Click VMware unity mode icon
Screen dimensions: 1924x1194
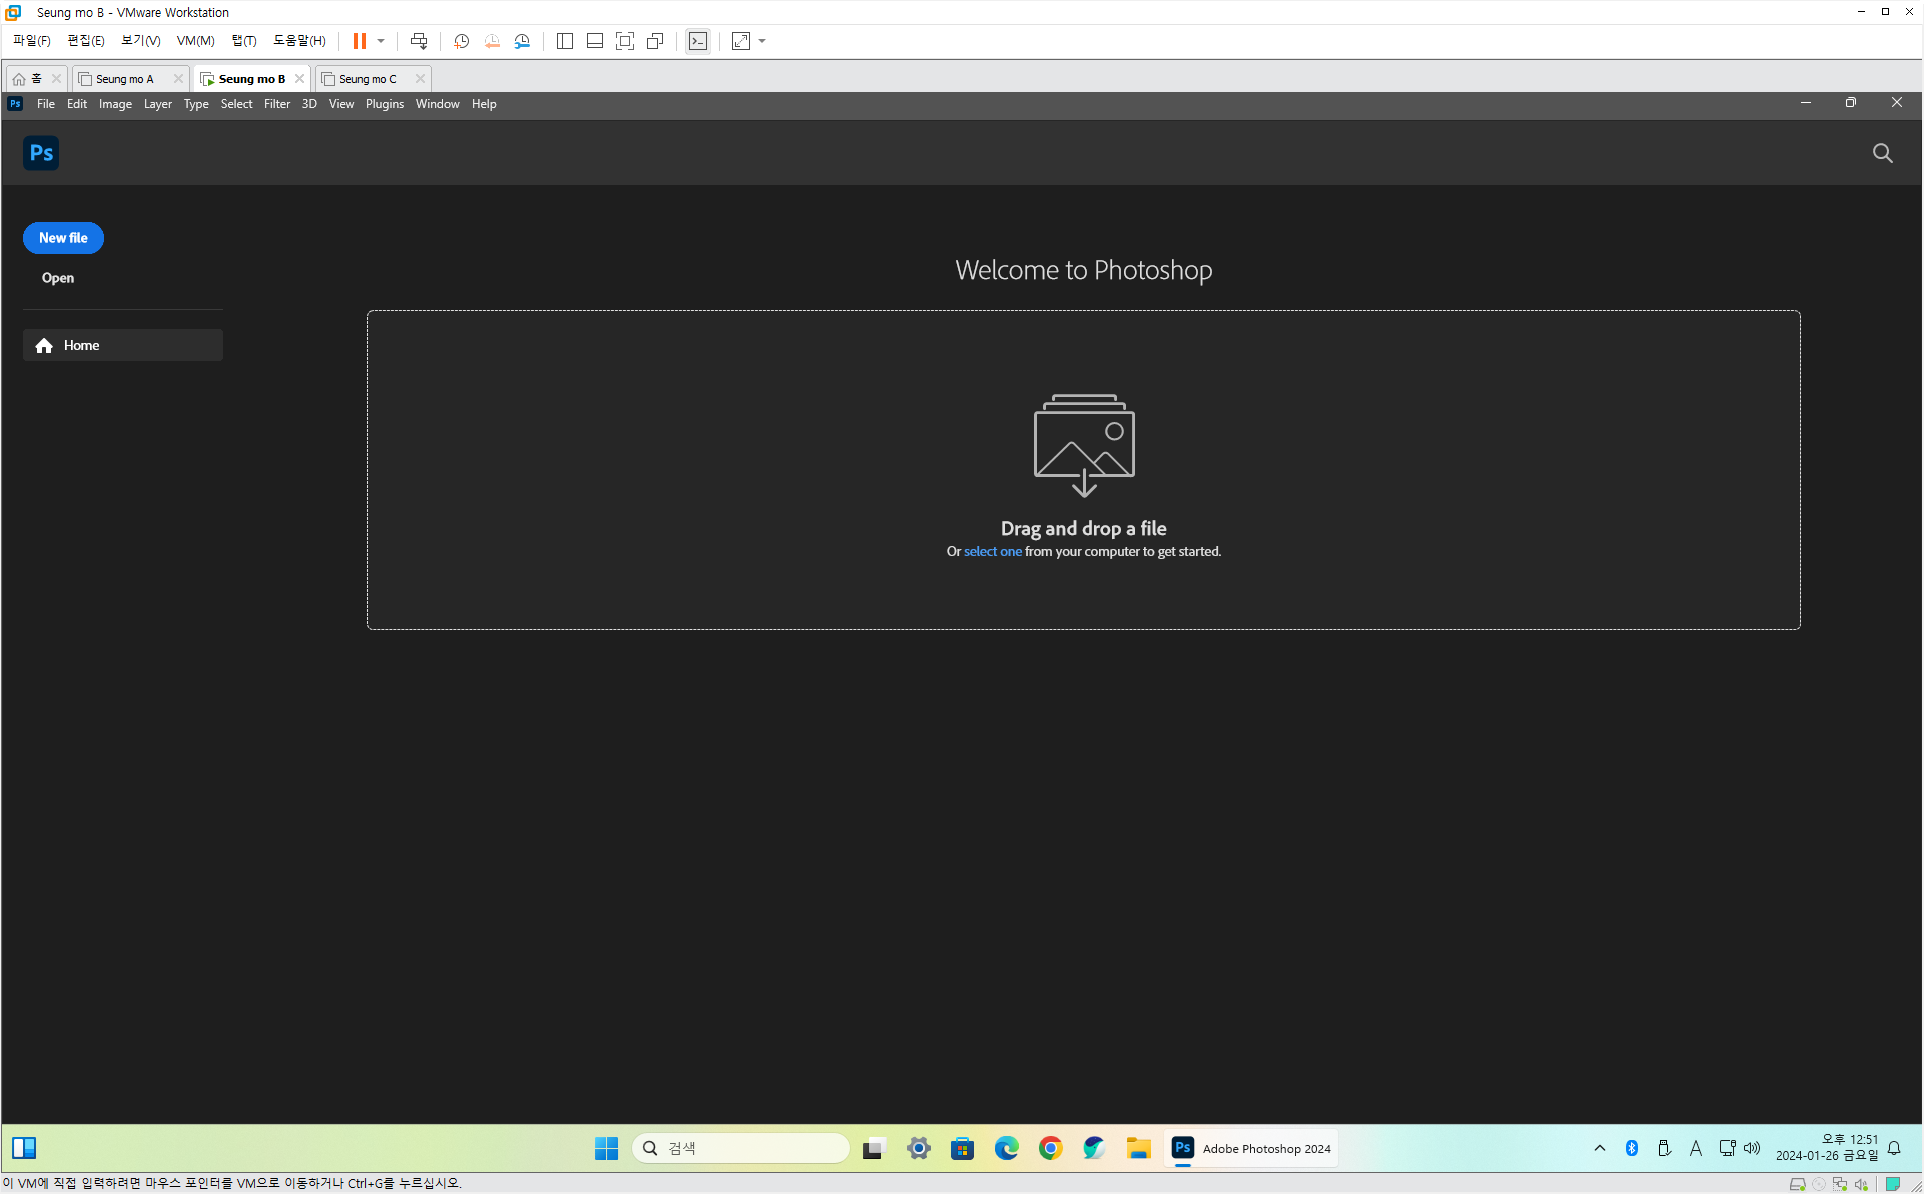click(655, 41)
